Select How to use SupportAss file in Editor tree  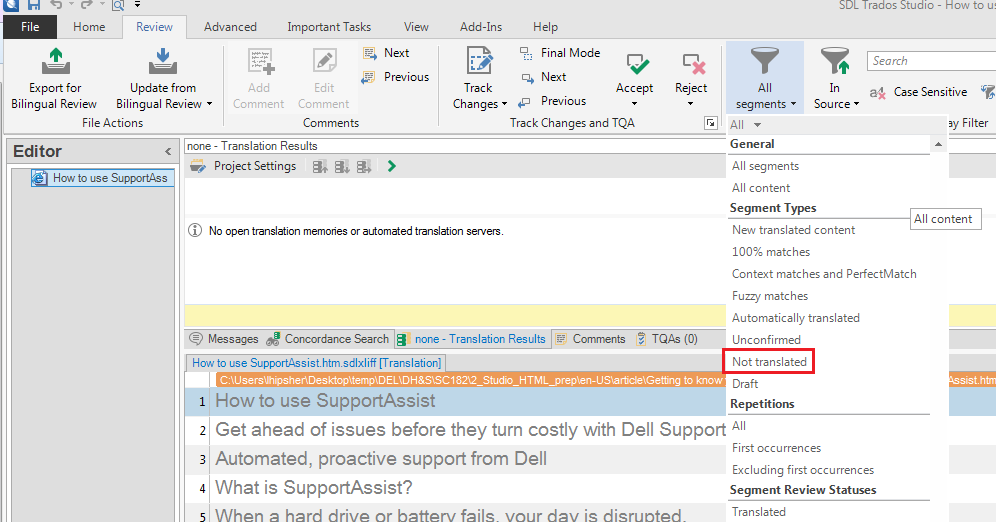click(x=102, y=178)
